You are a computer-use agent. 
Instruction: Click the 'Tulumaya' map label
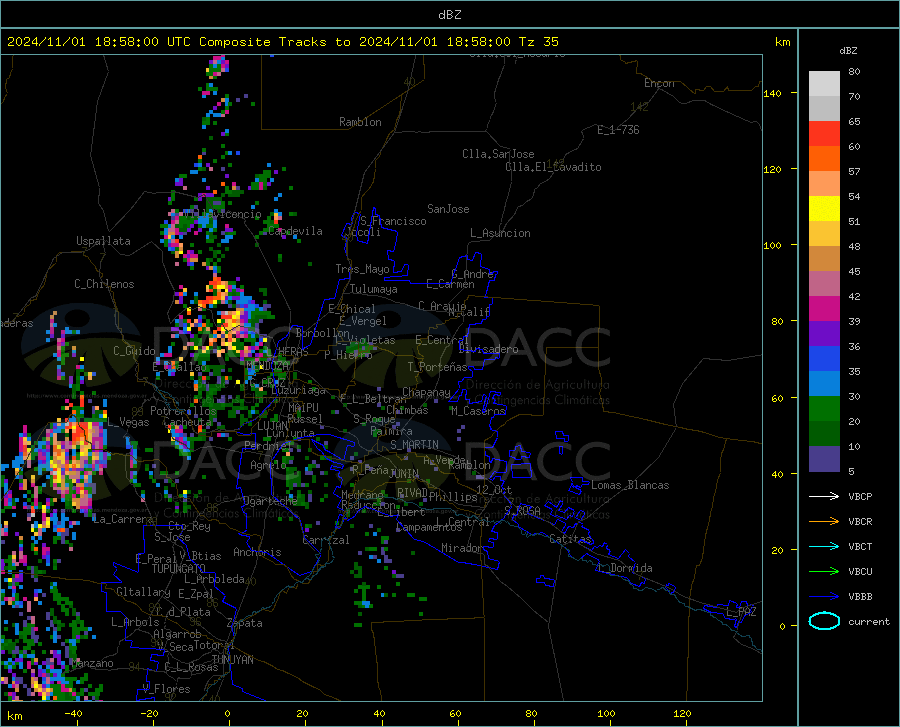[374, 289]
